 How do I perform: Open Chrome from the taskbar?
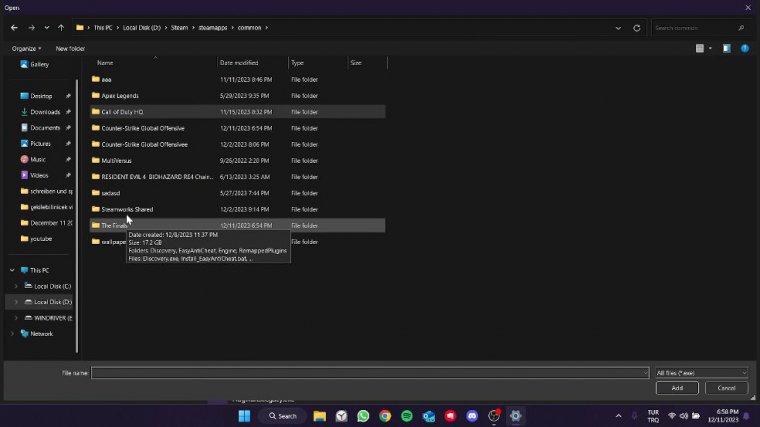click(x=385, y=415)
